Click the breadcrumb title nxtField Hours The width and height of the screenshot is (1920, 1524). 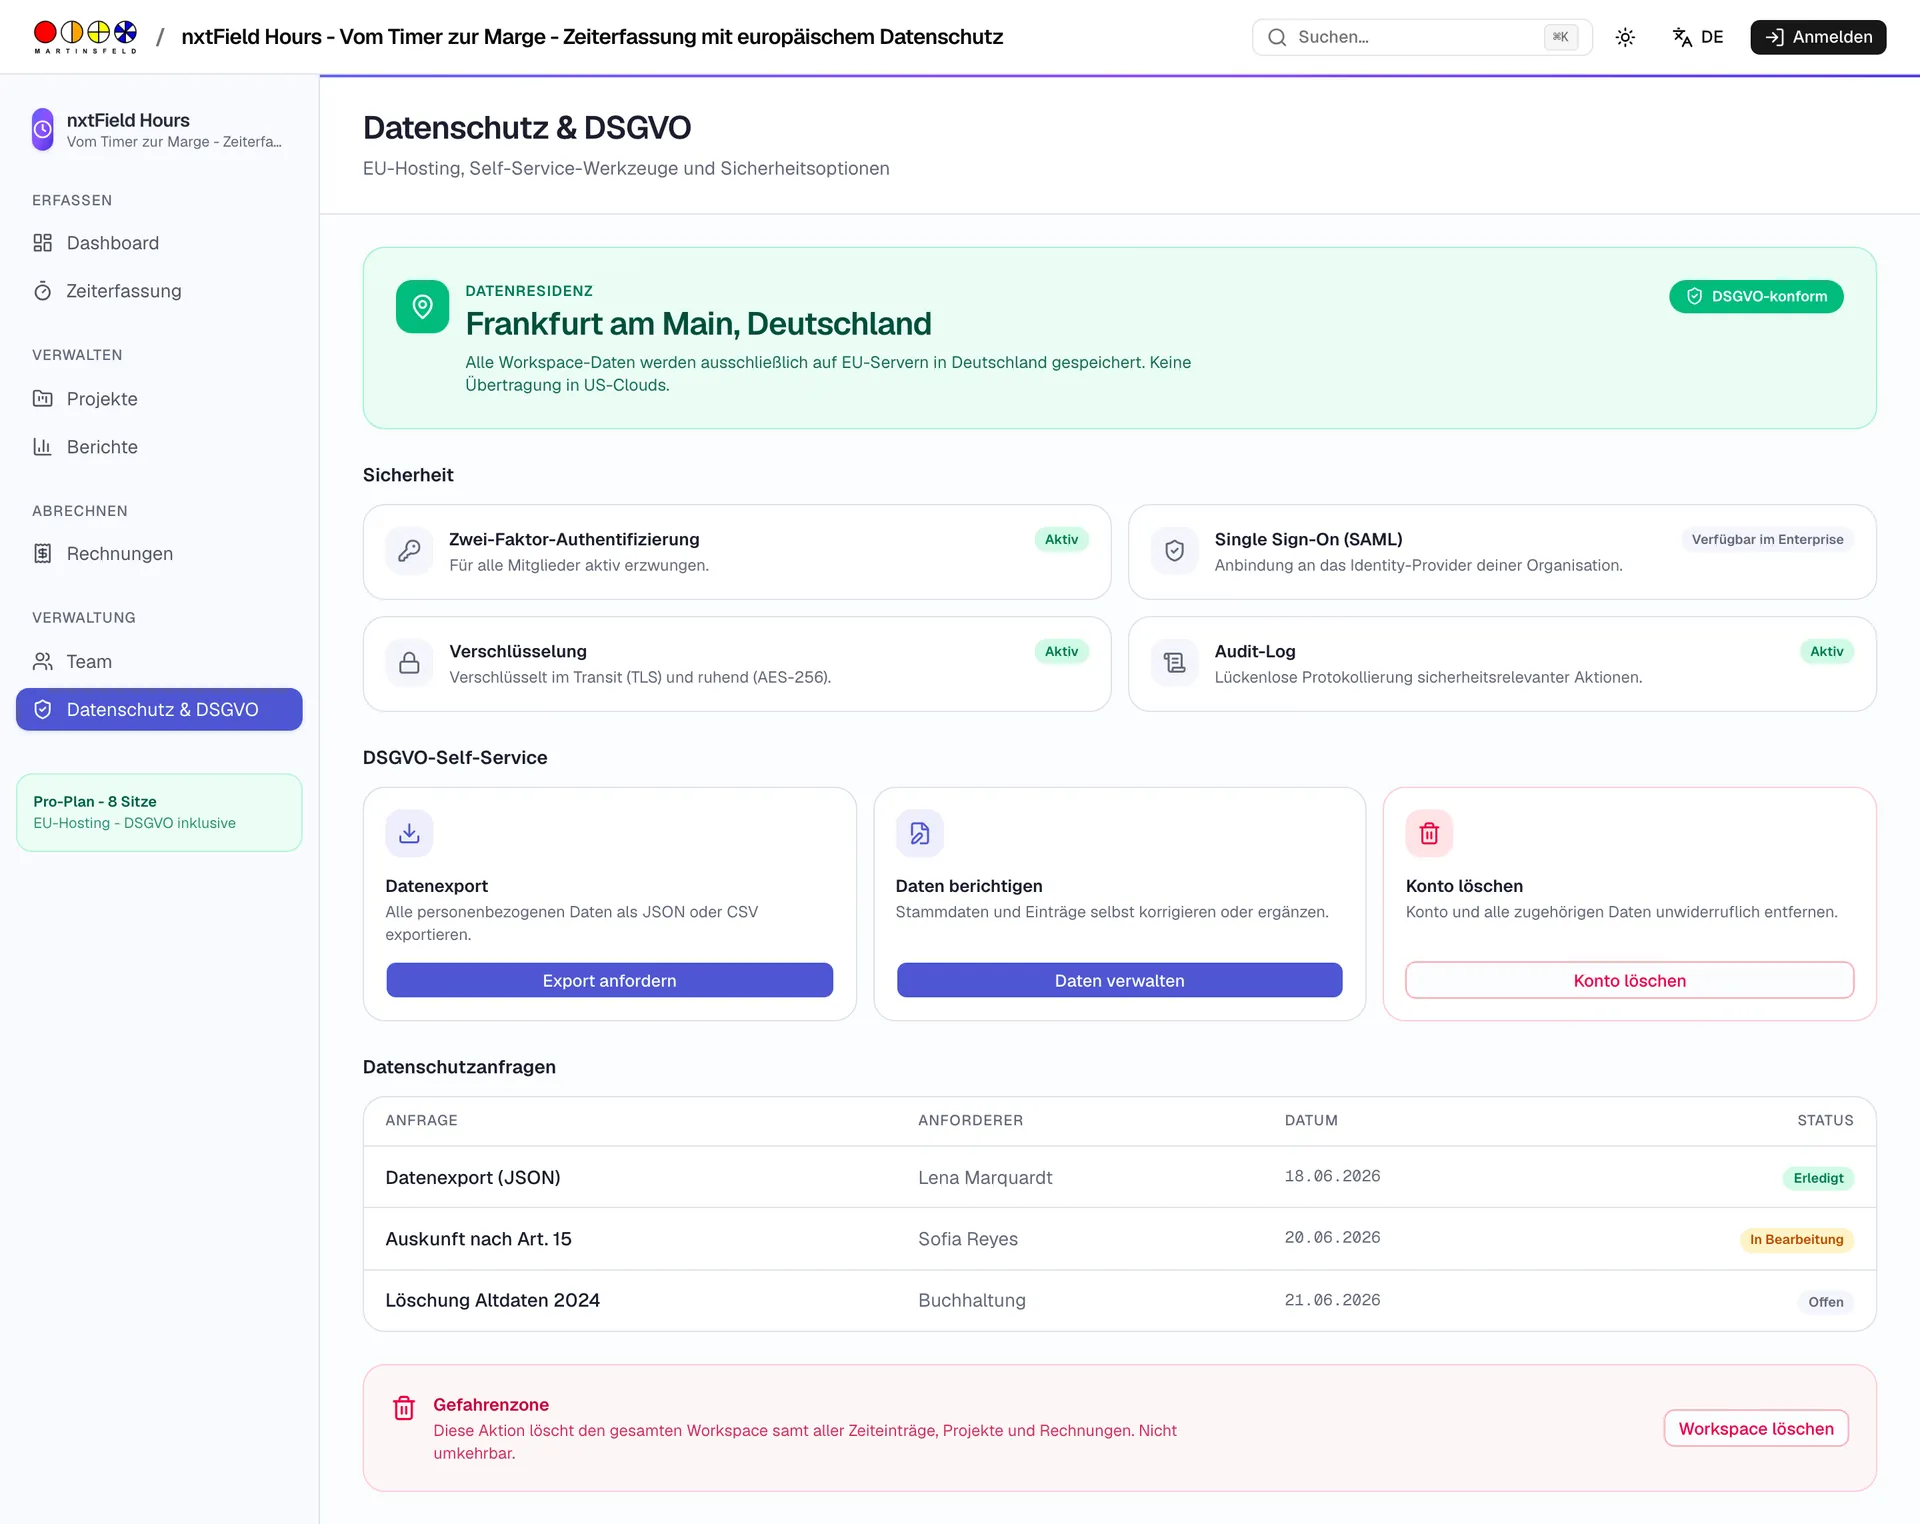pos(592,37)
